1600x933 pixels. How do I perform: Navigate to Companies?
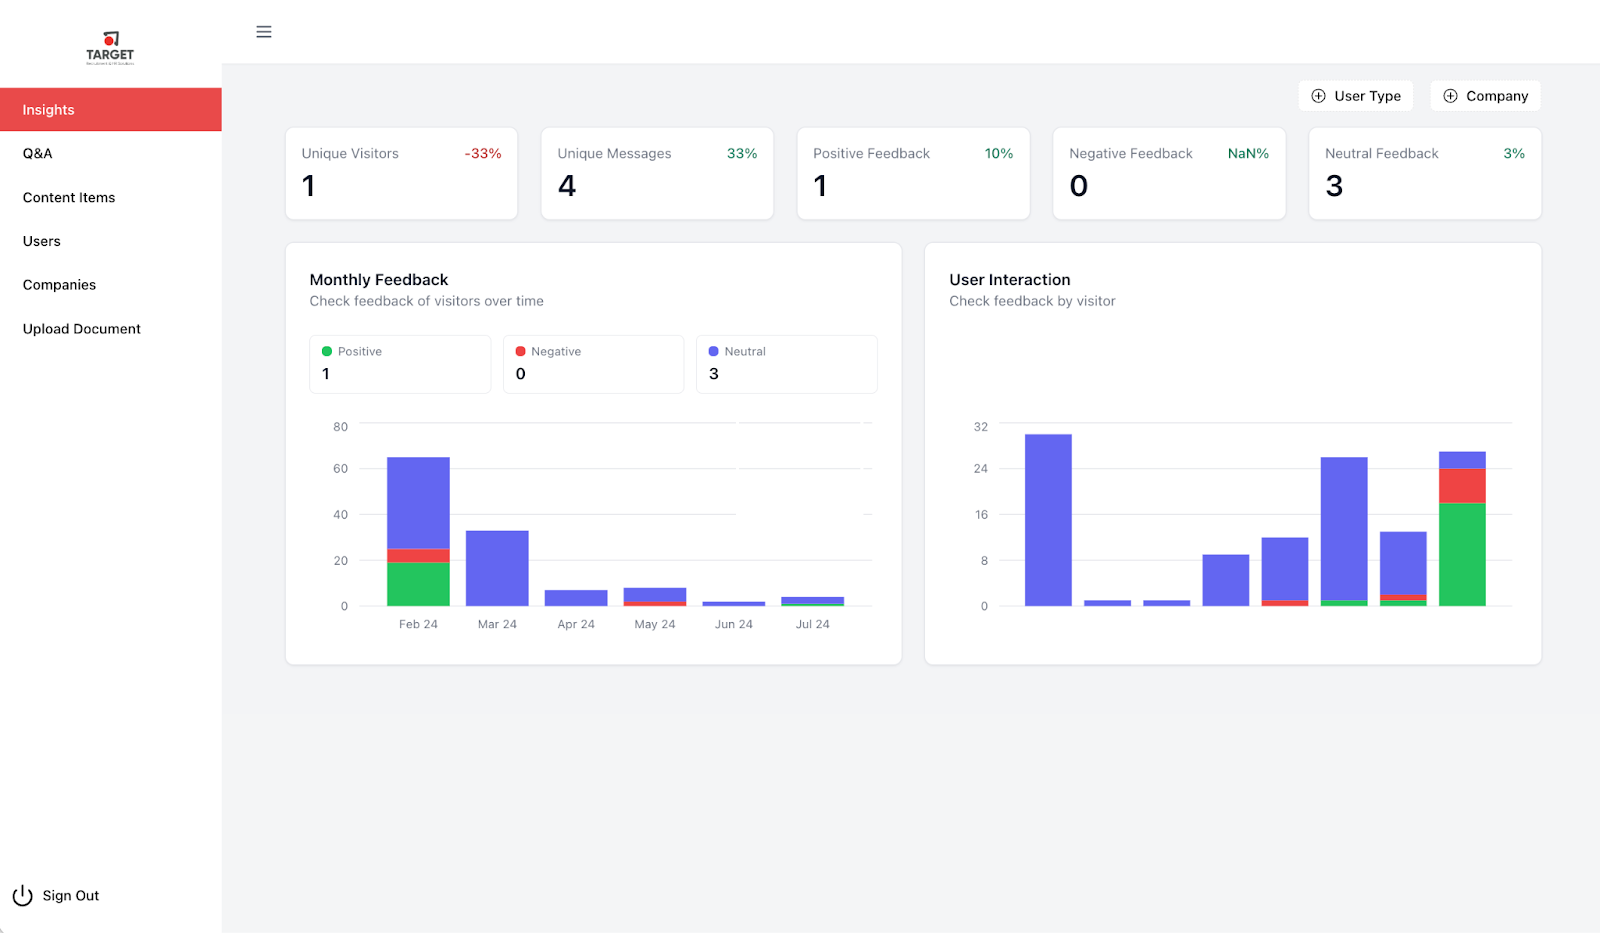tap(60, 285)
